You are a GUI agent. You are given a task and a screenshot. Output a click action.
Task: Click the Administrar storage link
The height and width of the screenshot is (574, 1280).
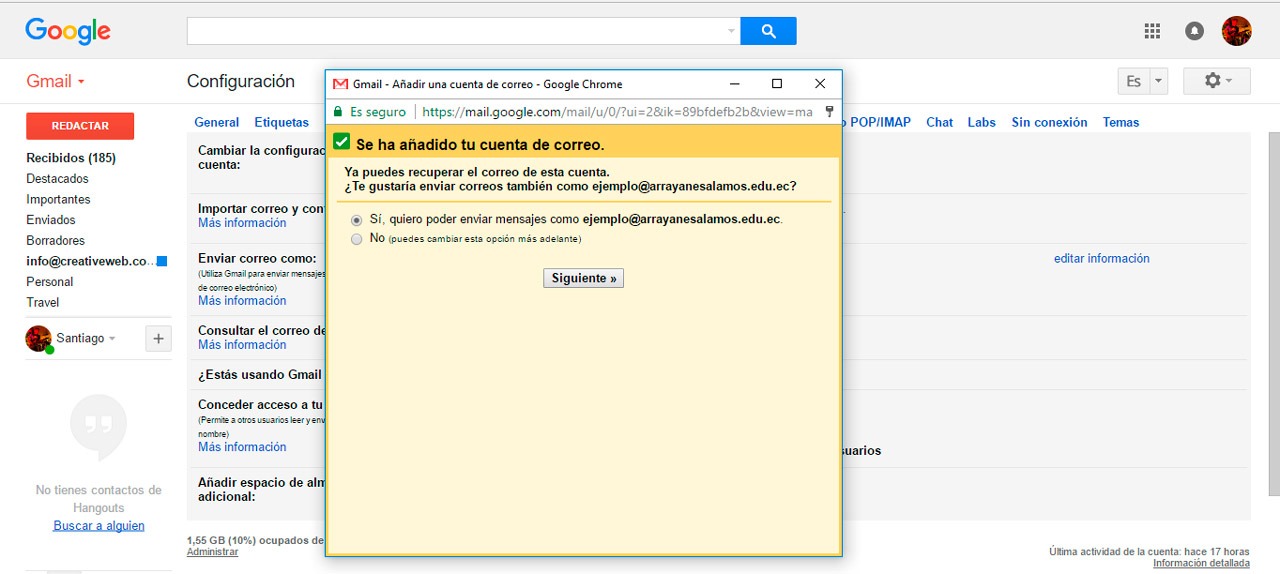point(212,552)
